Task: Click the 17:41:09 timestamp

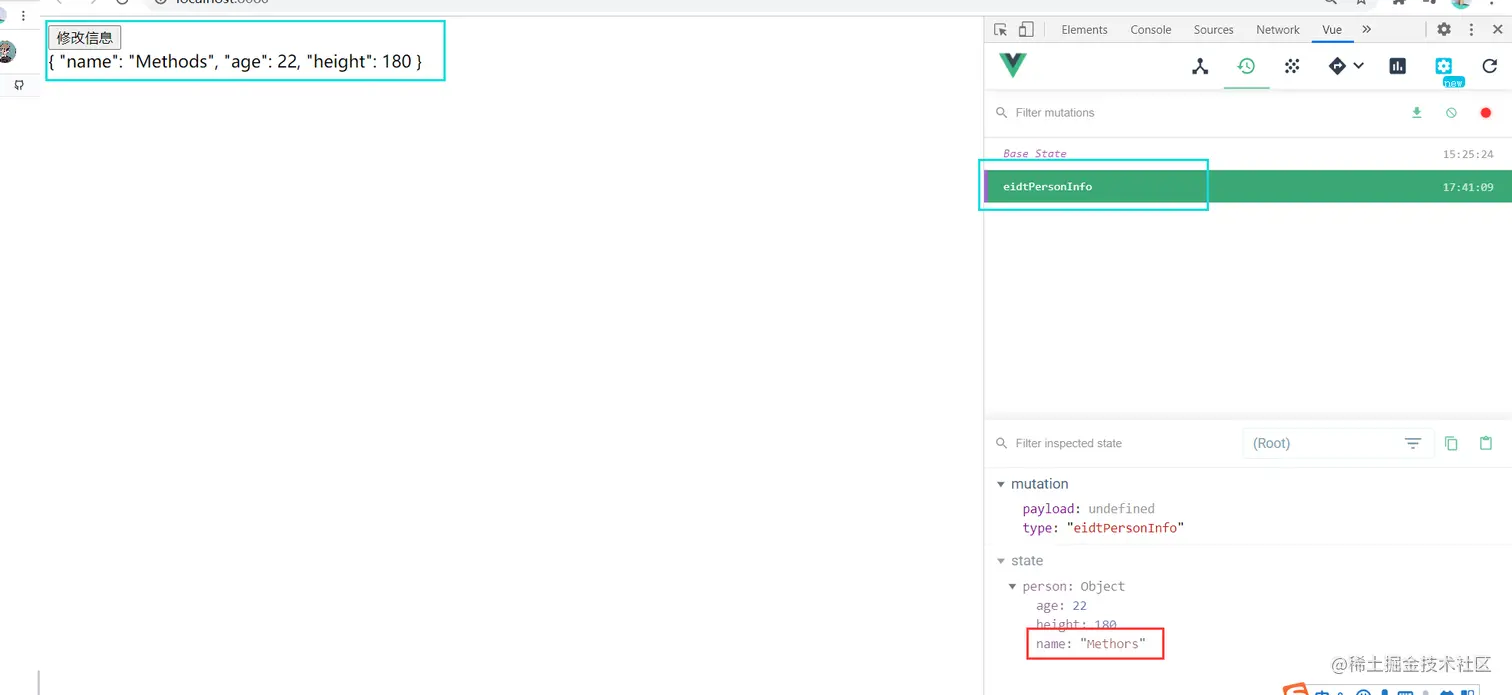Action: pos(1468,187)
